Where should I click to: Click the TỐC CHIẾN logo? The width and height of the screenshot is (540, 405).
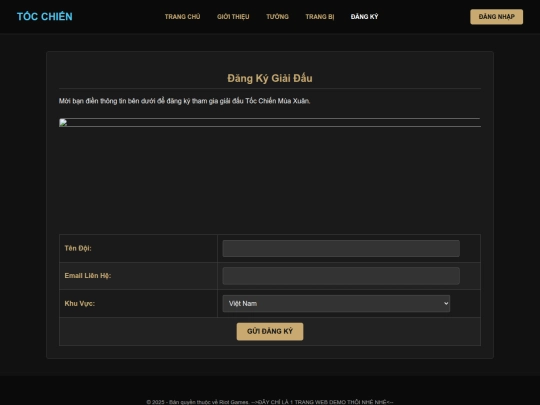[45, 17]
